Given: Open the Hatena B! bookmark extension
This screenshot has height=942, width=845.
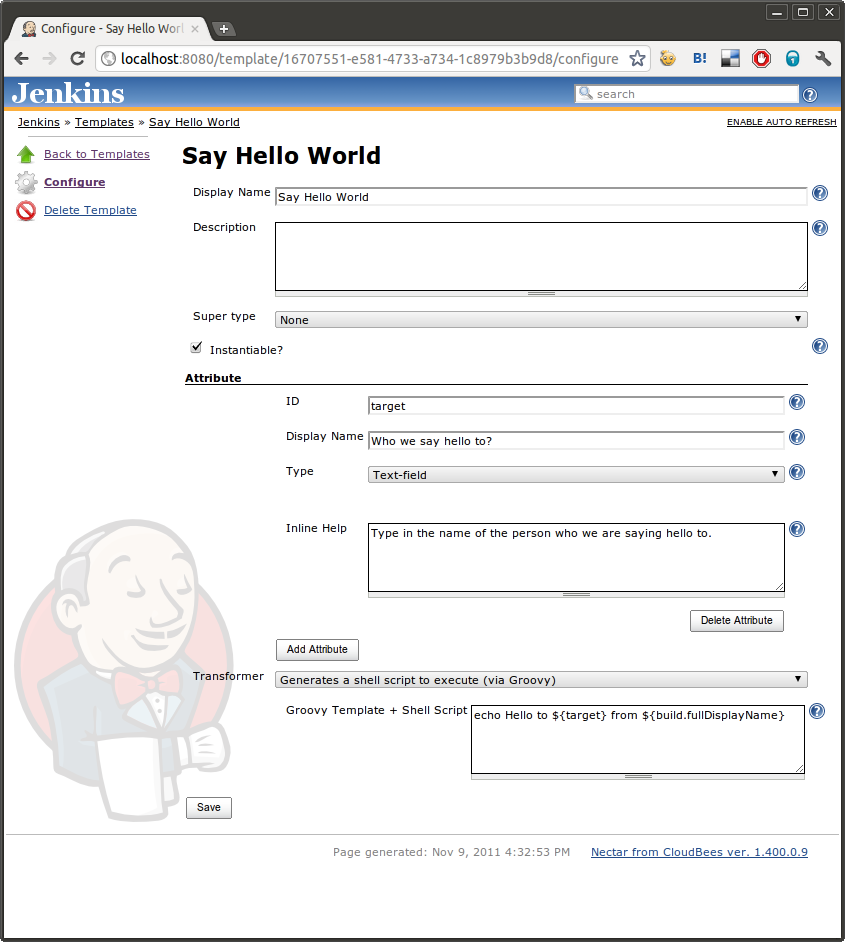Looking at the screenshot, I should point(699,58).
